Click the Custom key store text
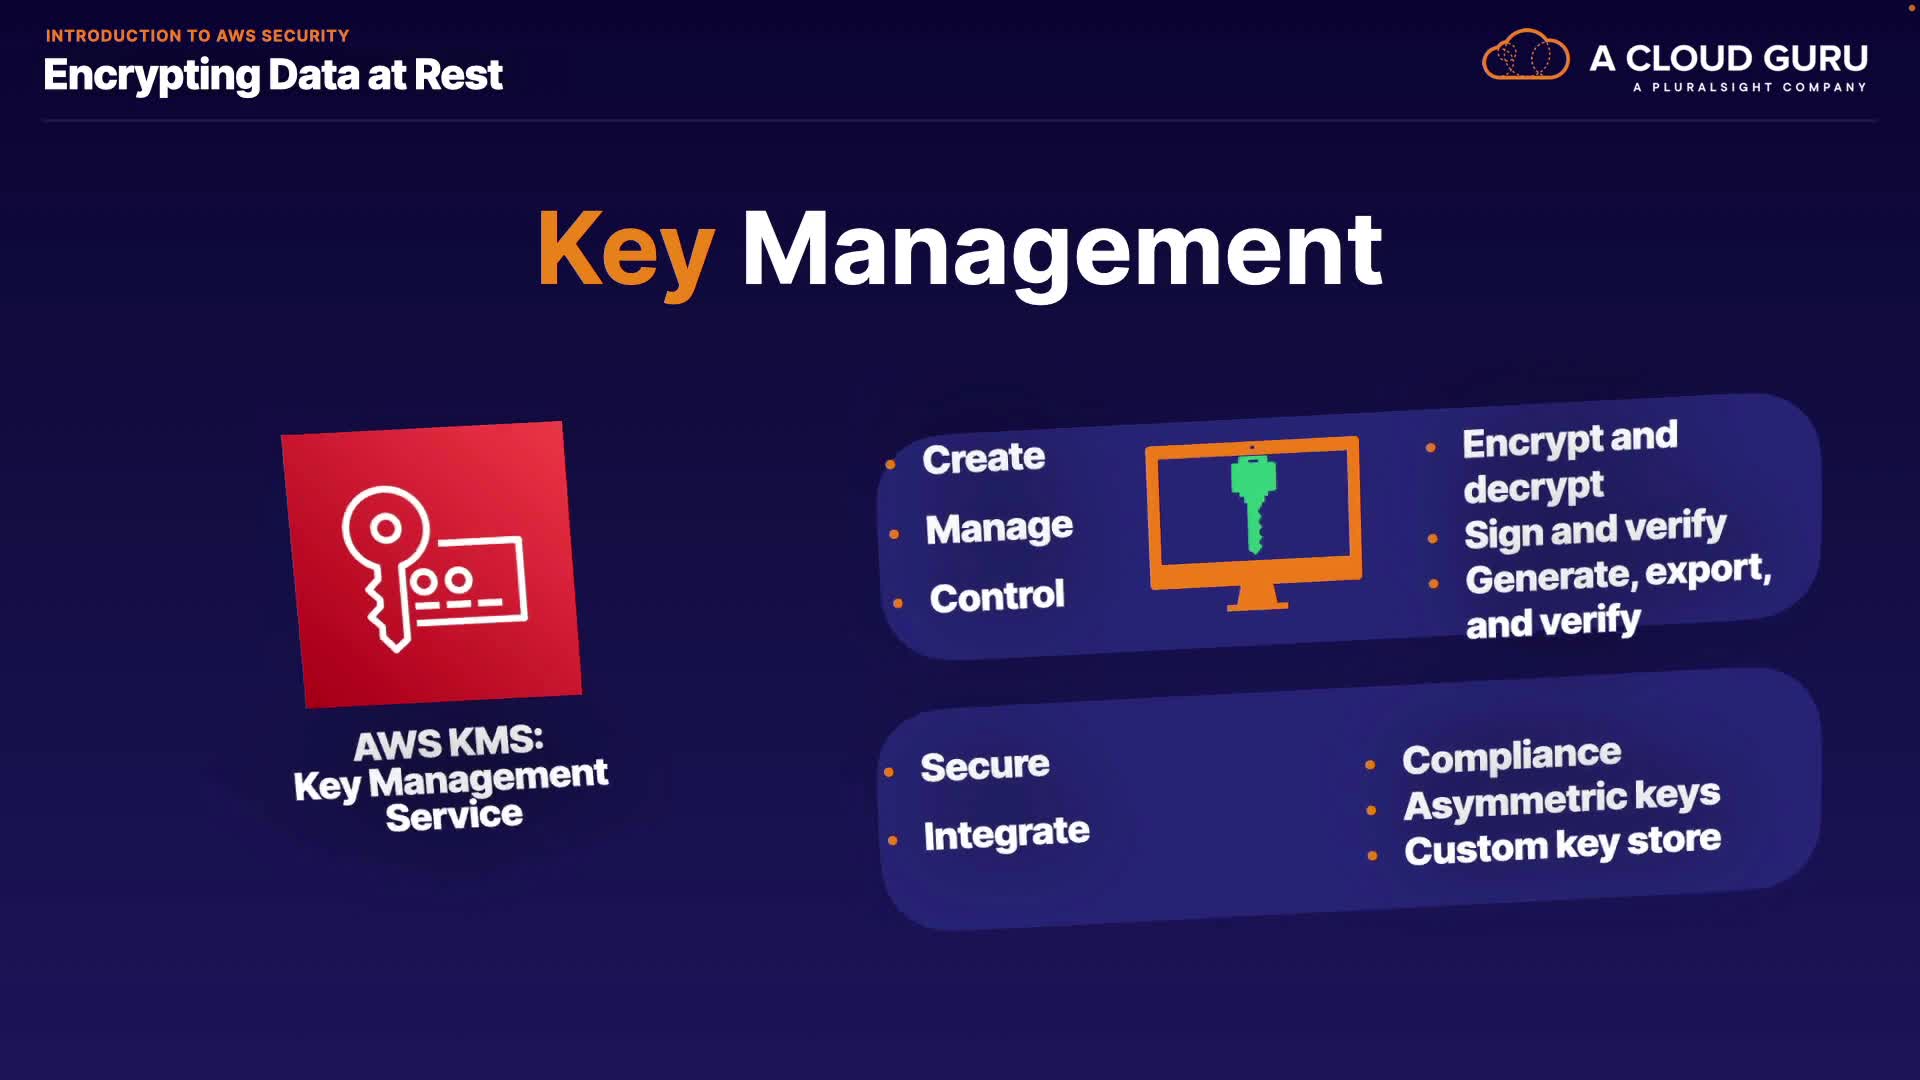The image size is (1920, 1080). 1562,845
